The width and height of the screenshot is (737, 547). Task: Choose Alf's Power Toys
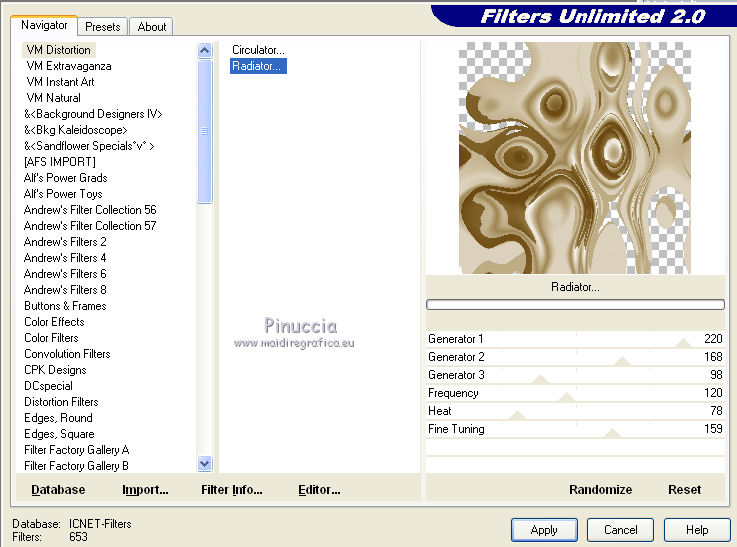[x=63, y=194]
